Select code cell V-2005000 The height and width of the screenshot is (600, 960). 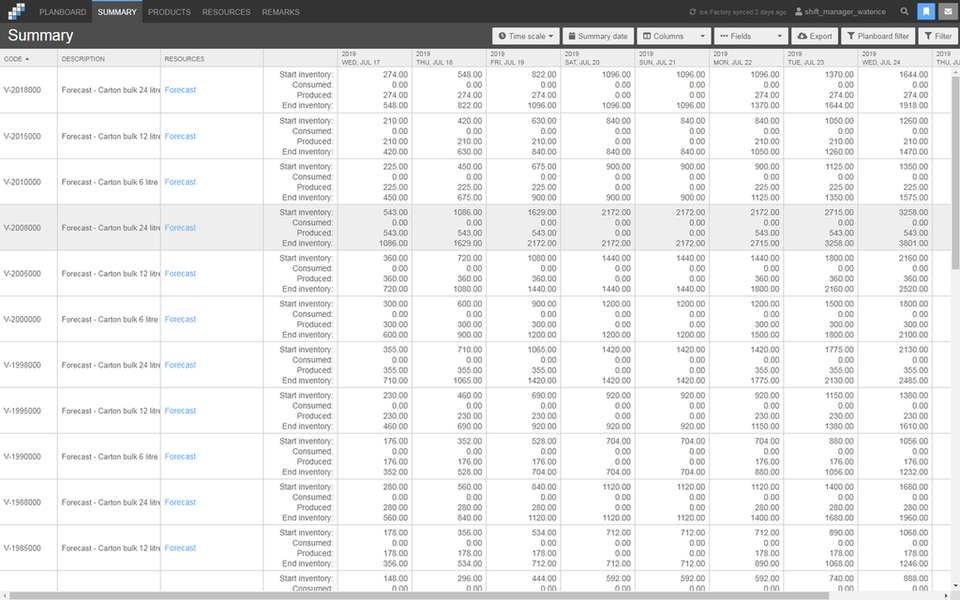coord(28,274)
